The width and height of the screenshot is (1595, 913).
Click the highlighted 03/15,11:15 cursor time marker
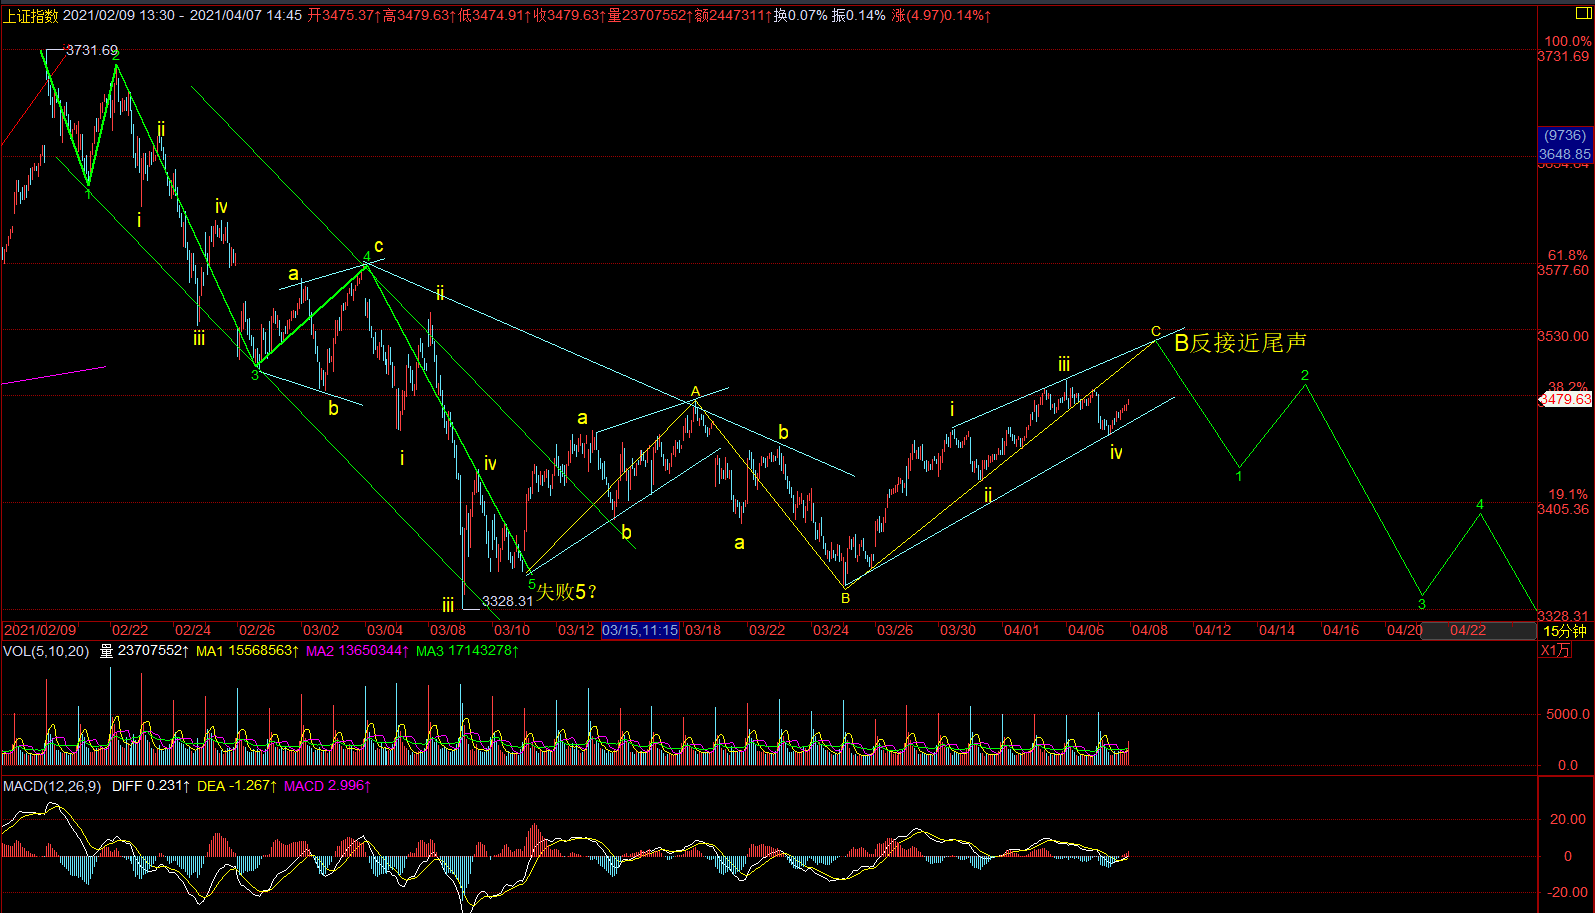coord(640,630)
